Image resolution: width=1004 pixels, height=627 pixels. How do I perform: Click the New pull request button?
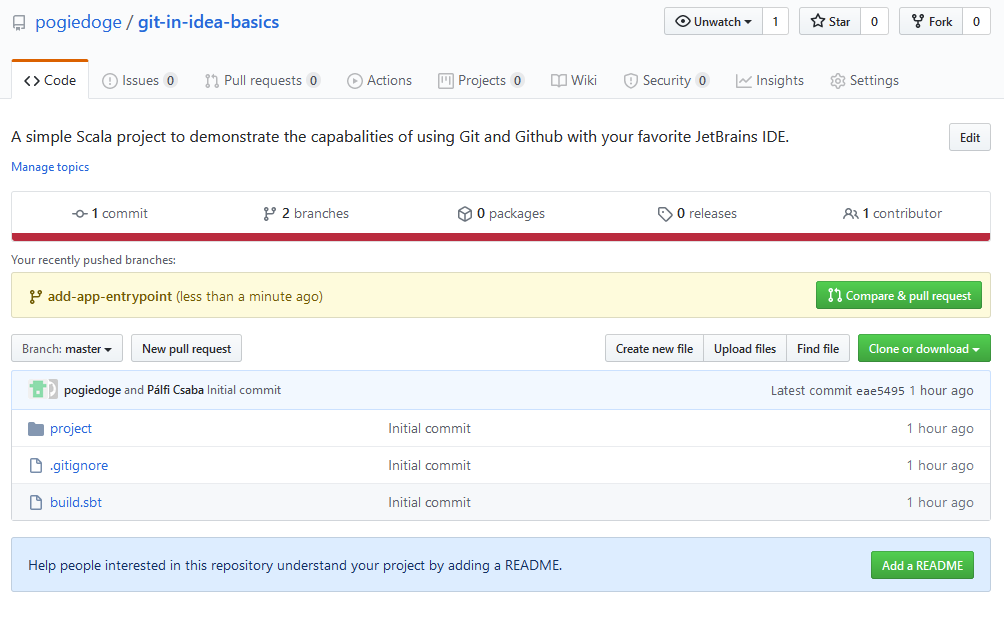point(186,348)
